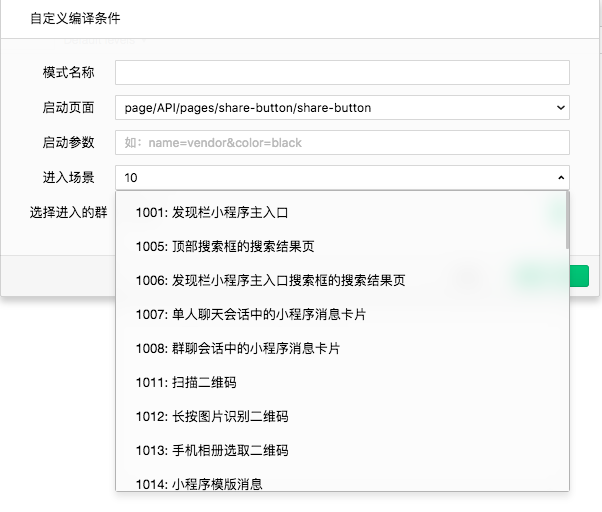The height and width of the screenshot is (512, 602).
Task: Click the 选择进入的群 label
Action: (68, 212)
